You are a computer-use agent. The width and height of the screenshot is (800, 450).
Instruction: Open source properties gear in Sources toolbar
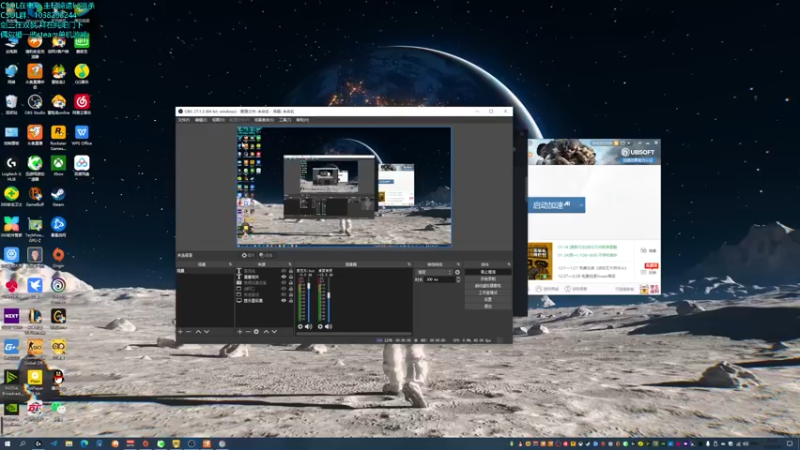pos(256,332)
